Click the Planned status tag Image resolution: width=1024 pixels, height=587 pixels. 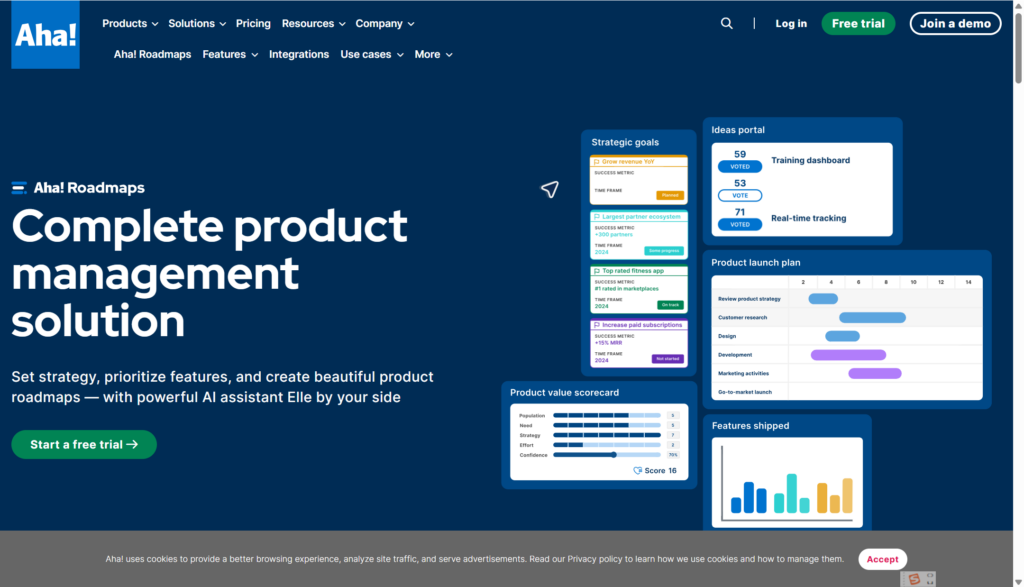(x=670, y=195)
